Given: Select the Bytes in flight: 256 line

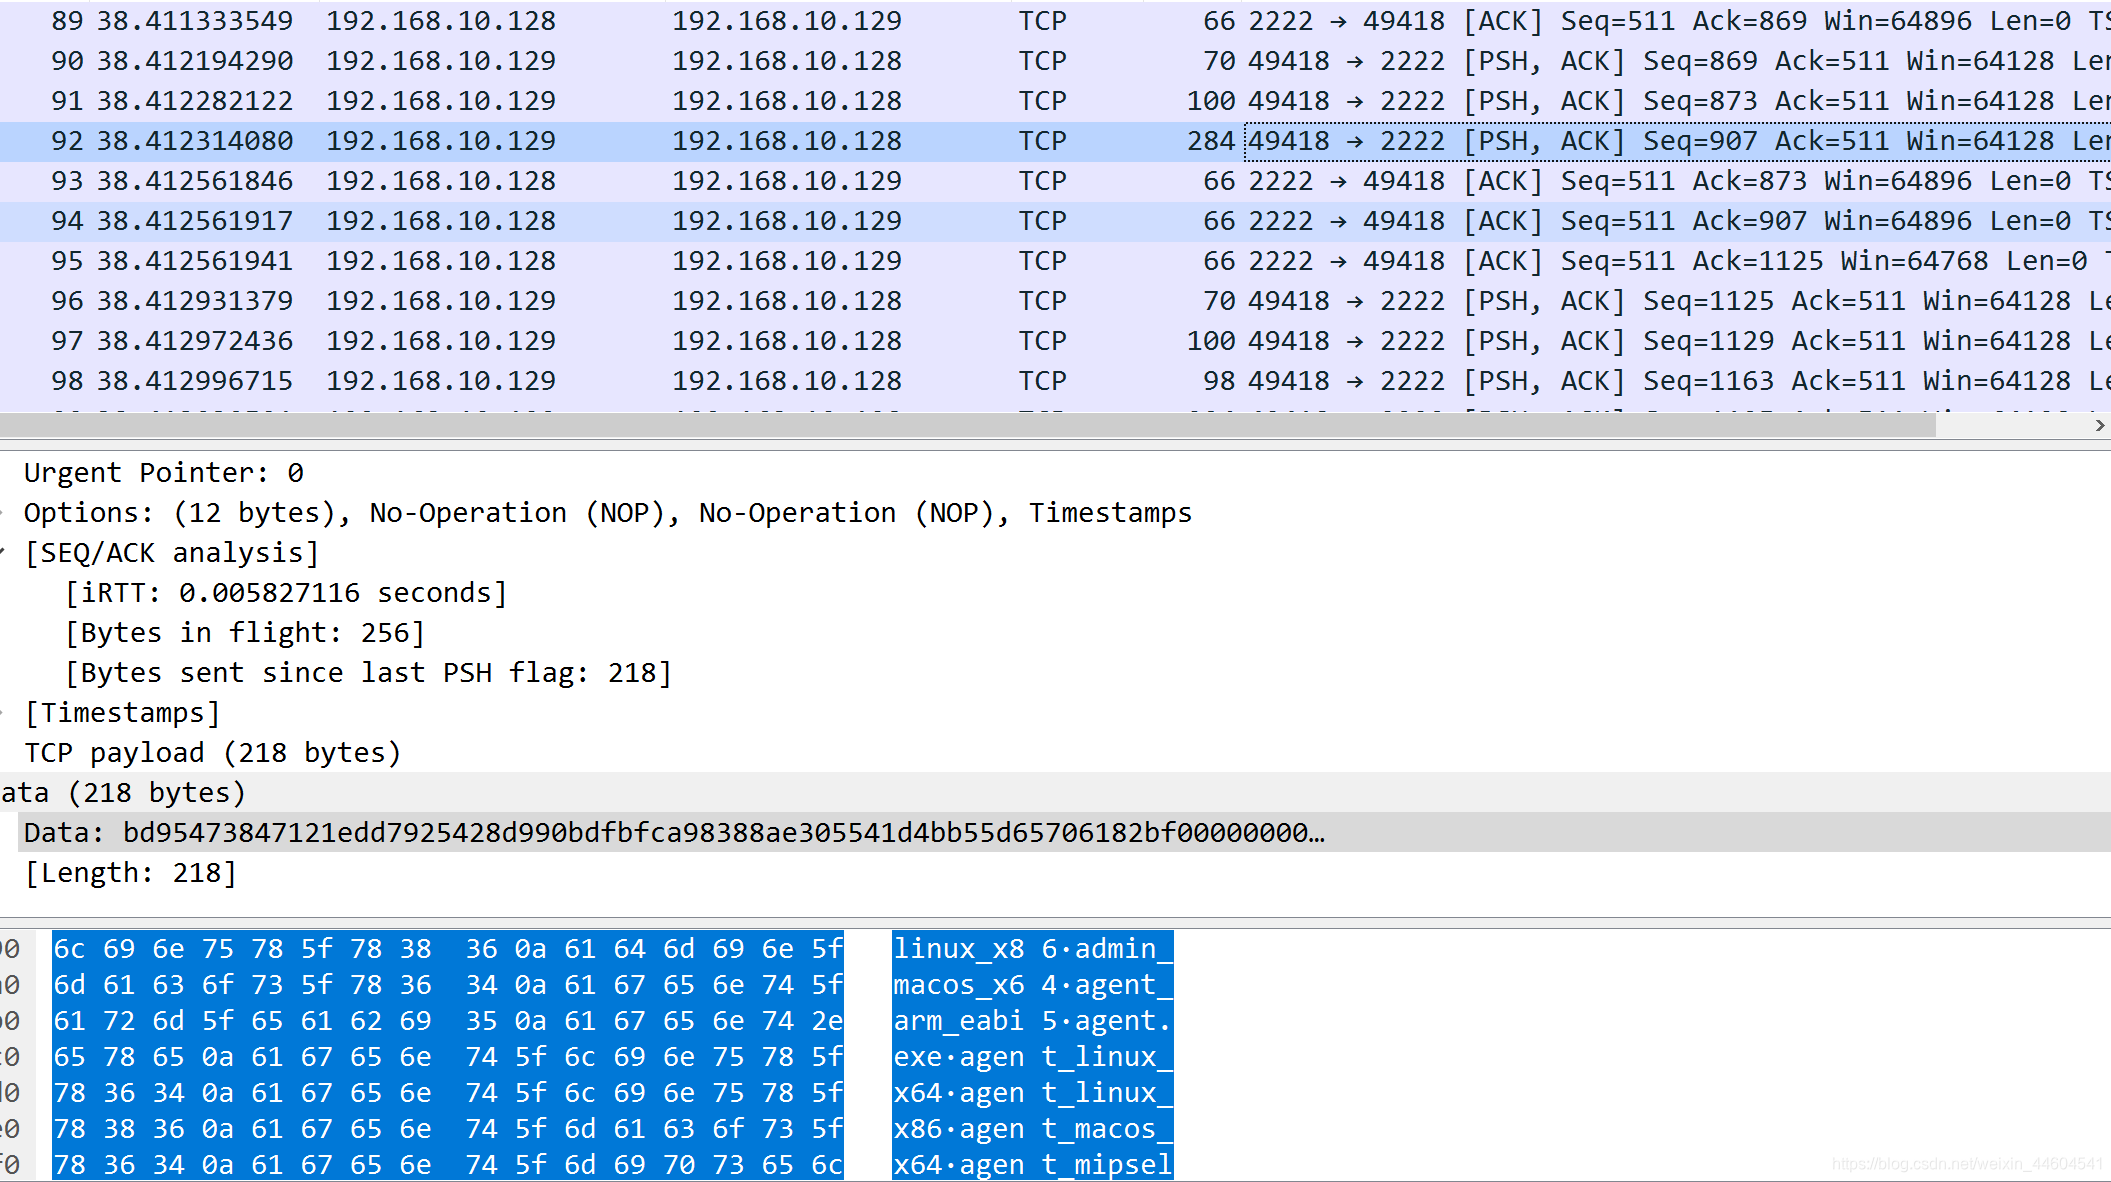Looking at the screenshot, I should [x=245, y=633].
